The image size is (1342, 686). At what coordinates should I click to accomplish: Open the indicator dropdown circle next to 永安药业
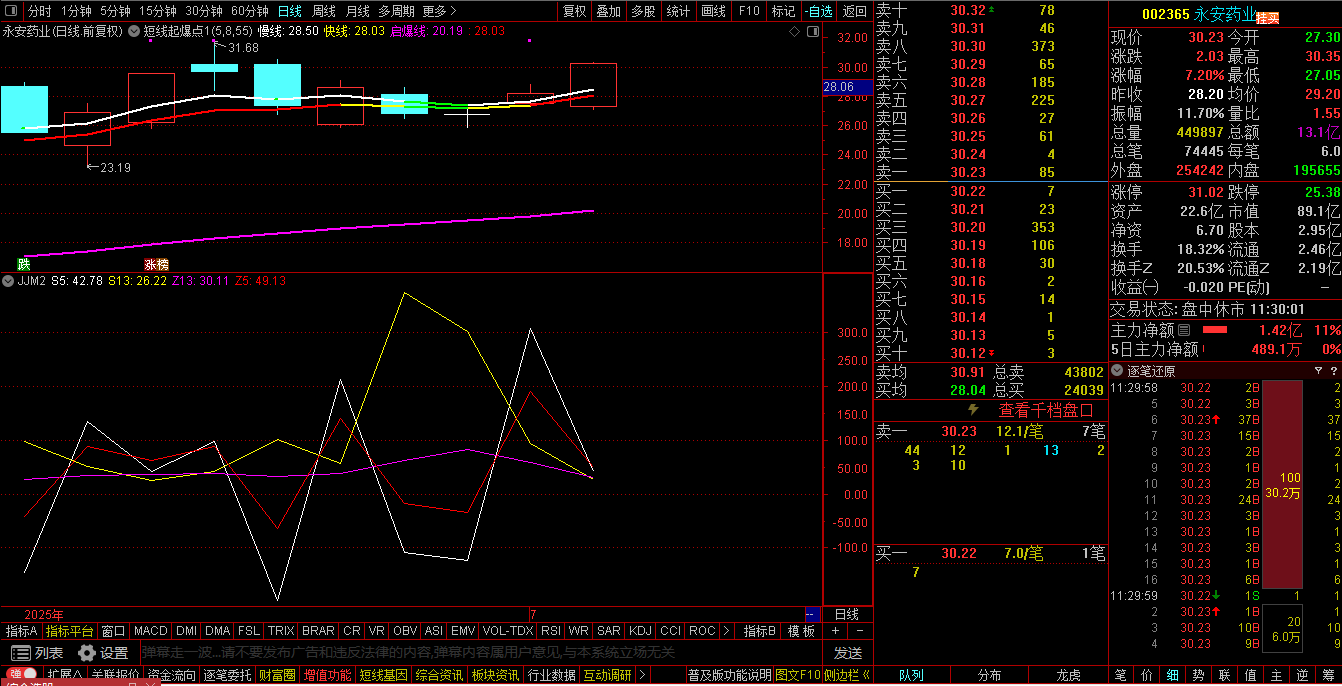[x=132, y=32]
